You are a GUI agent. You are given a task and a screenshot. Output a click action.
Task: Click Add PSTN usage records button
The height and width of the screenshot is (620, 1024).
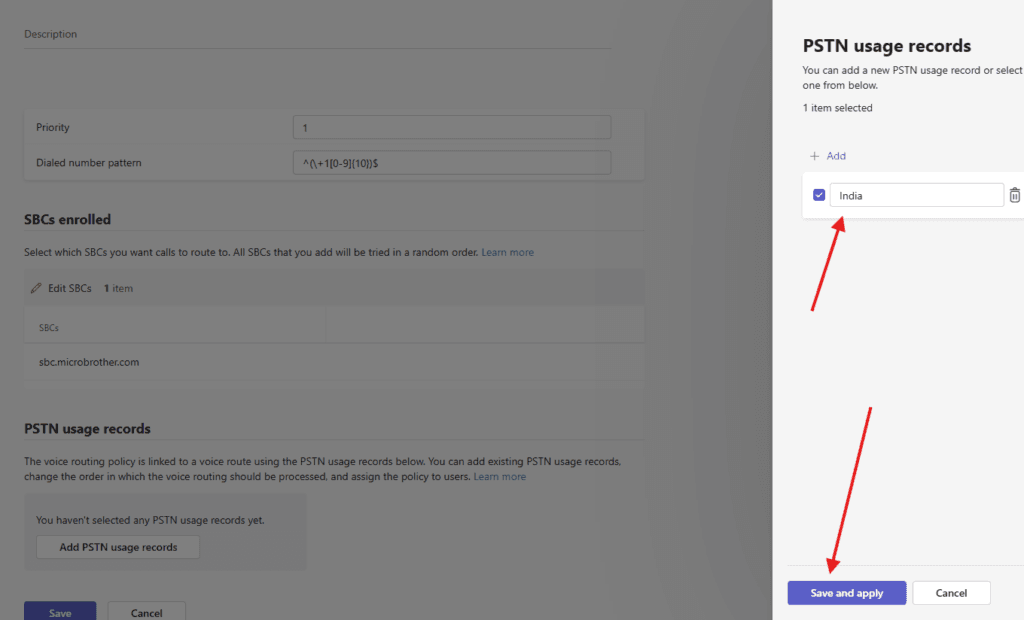coord(118,547)
